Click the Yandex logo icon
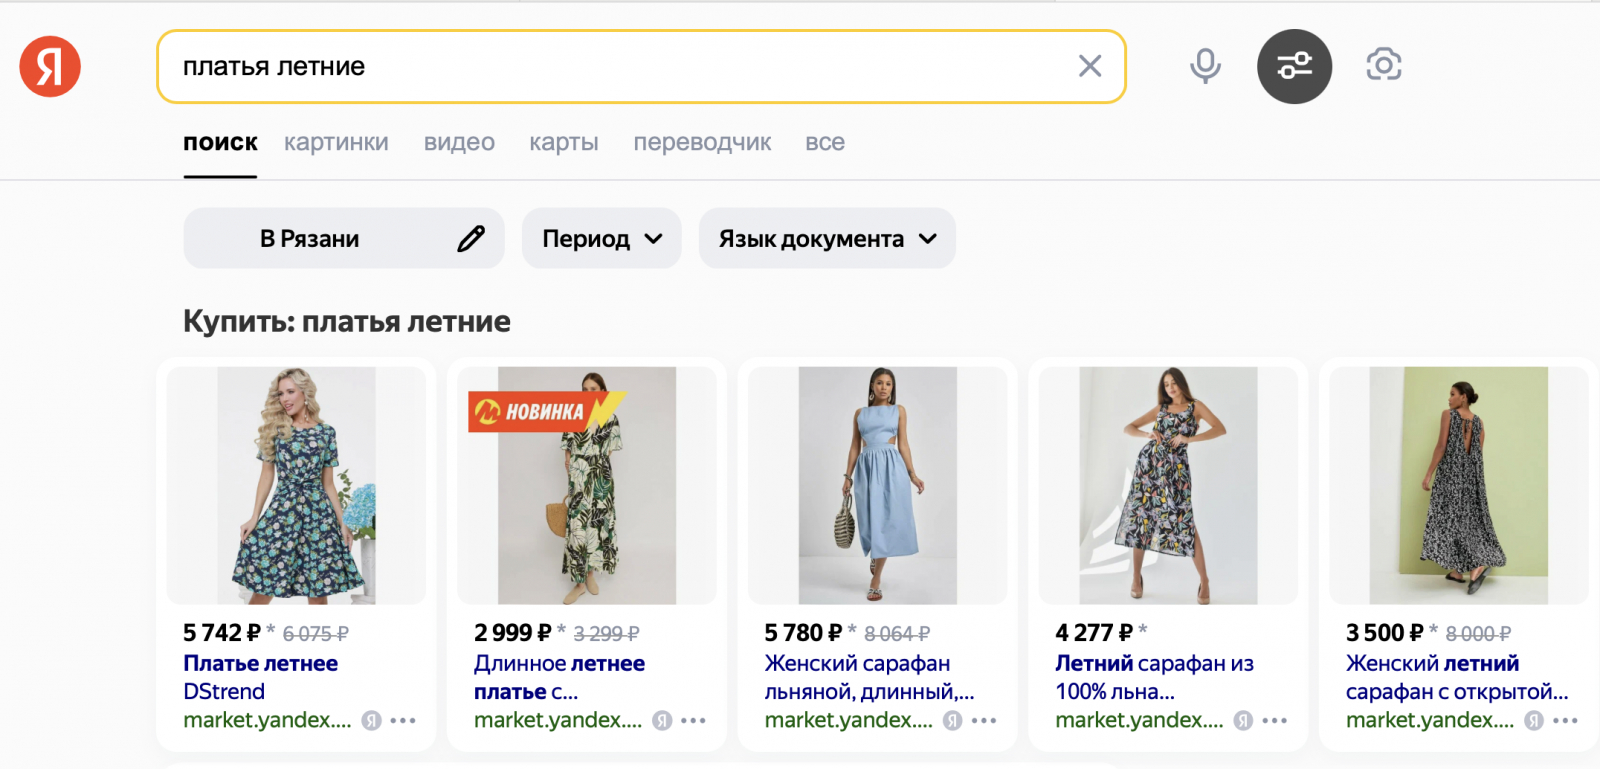1600x769 pixels. pyautogui.click(x=50, y=67)
